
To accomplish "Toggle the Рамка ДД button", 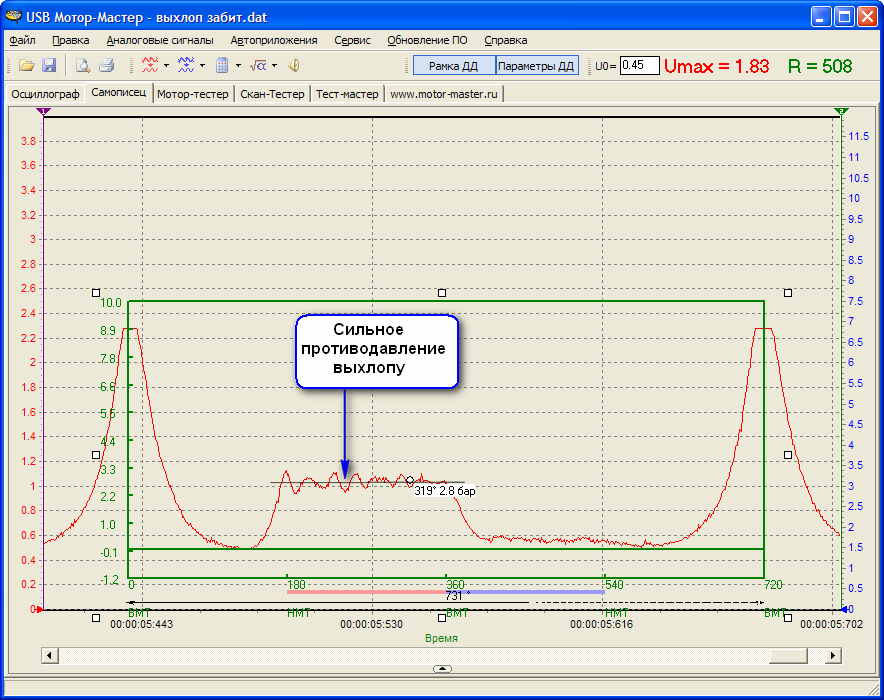I will coord(453,66).
